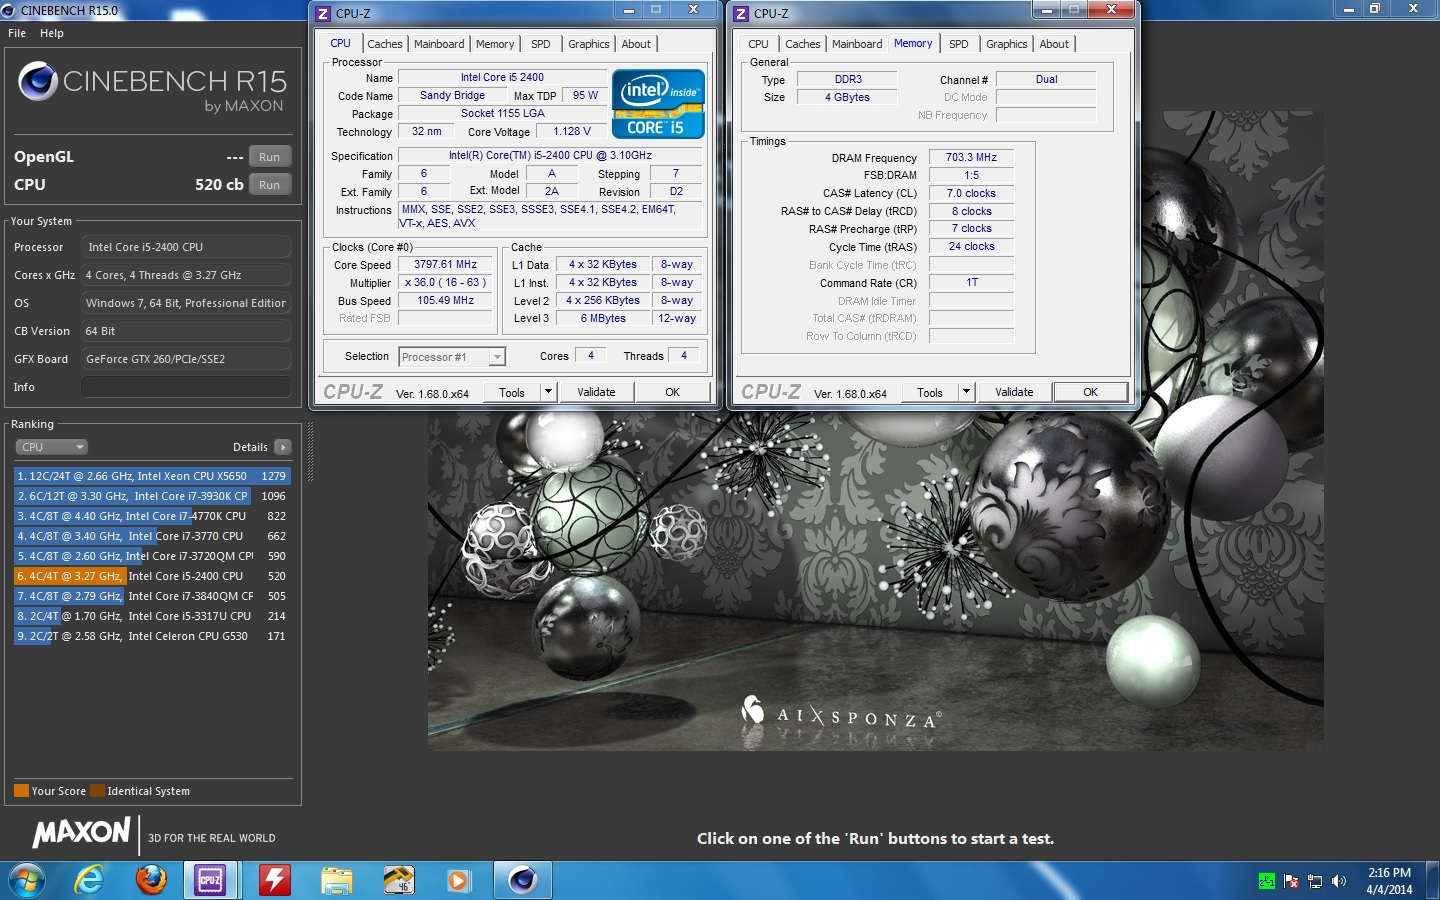This screenshot has width=1440, height=900.
Task: Click Validate in left CPU-Z window
Action: [596, 392]
